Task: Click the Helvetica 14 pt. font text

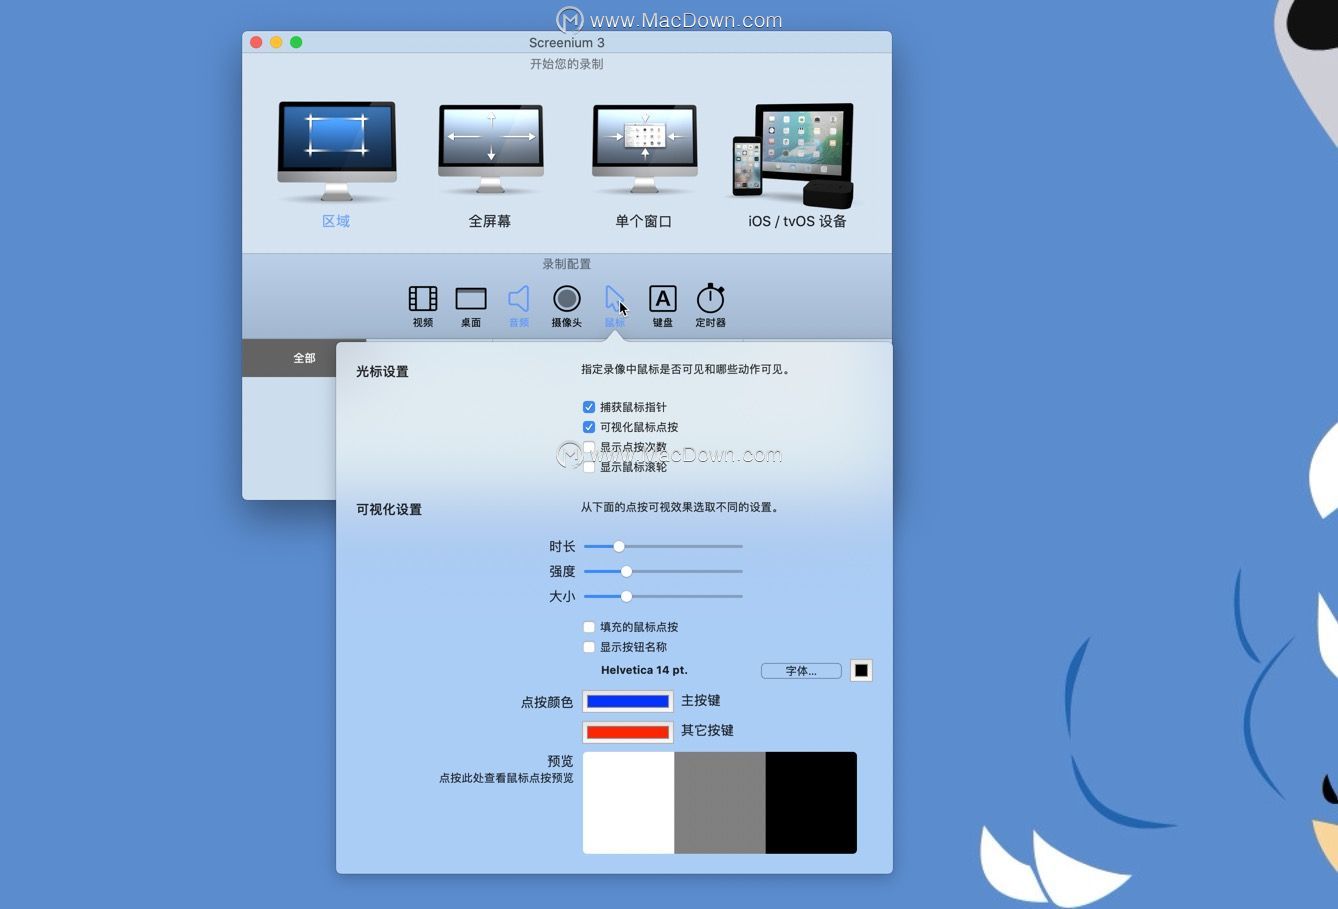Action: pyautogui.click(x=644, y=670)
